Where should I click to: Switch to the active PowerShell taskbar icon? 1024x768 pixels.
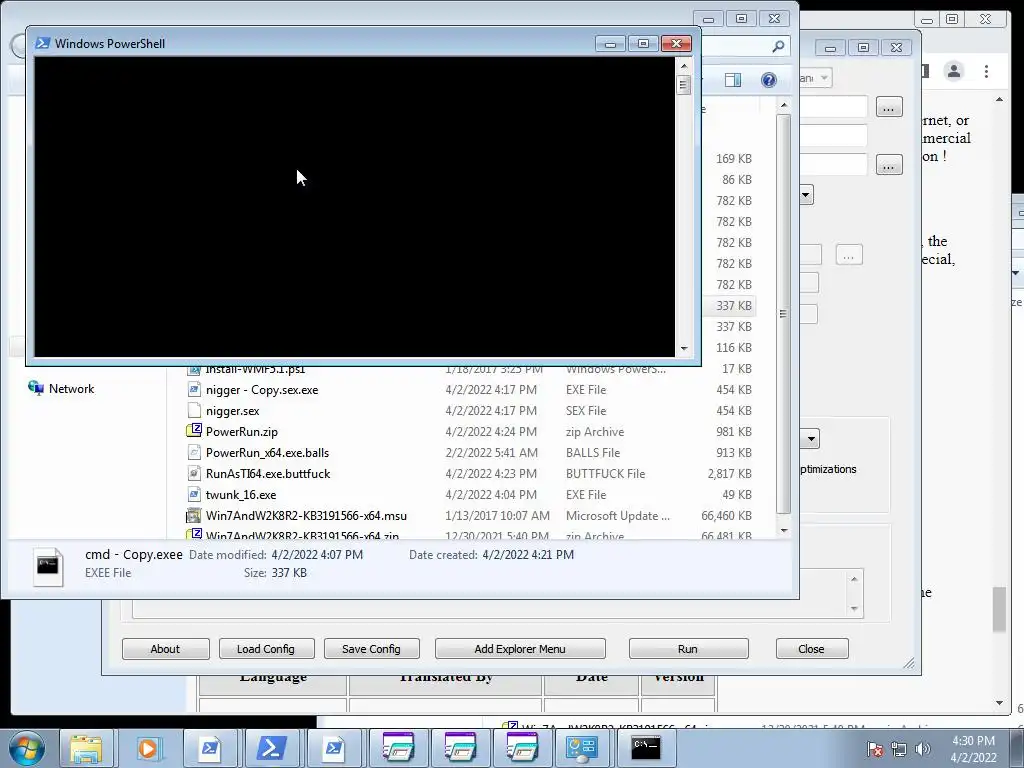click(271, 749)
